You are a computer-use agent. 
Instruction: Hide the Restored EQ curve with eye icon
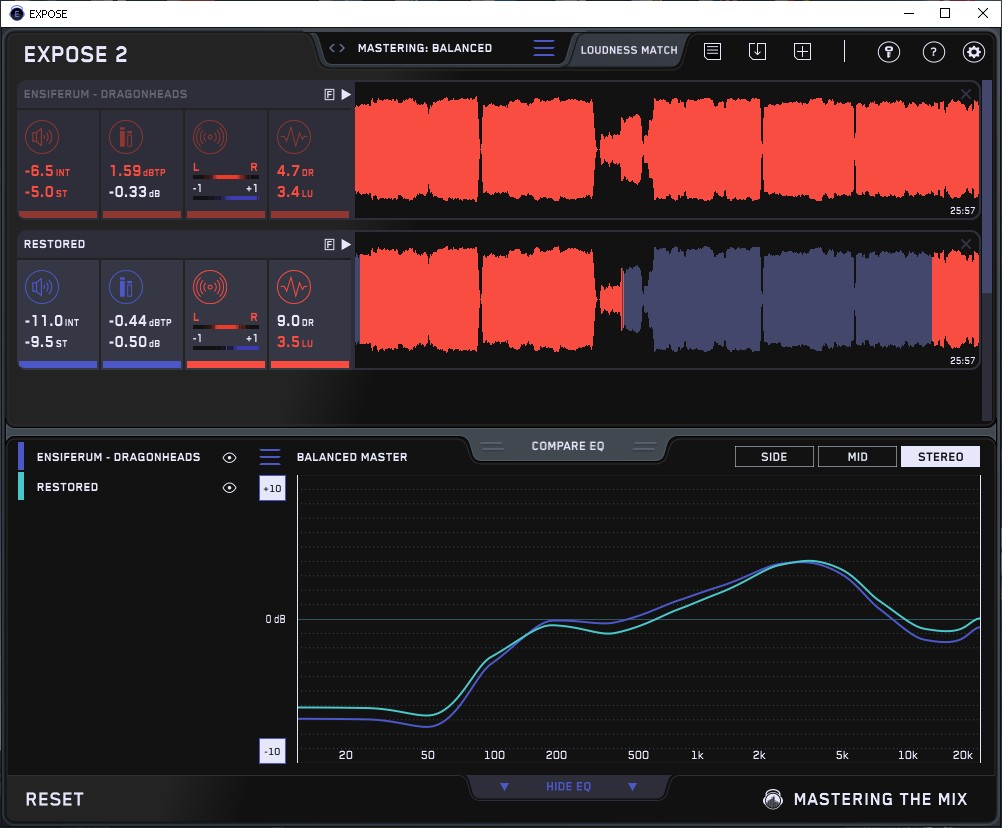[x=230, y=487]
